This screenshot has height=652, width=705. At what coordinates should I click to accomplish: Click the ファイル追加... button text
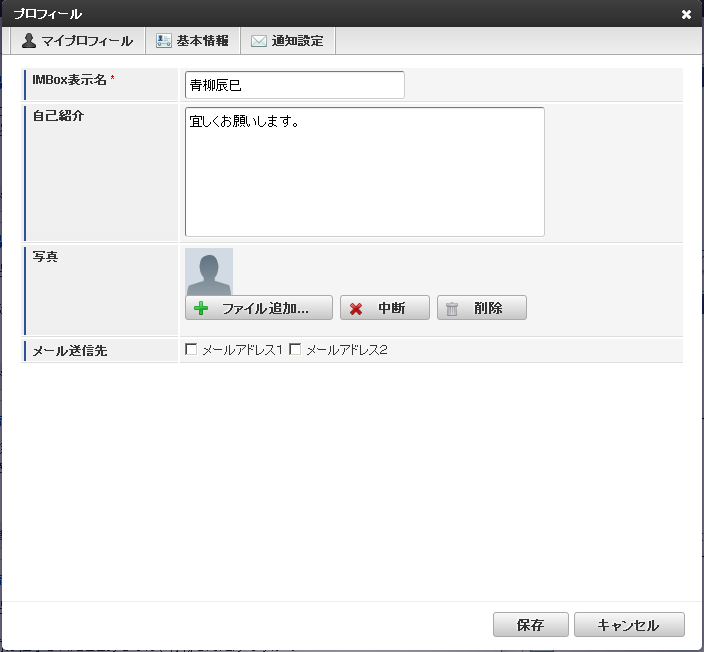(265, 308)
